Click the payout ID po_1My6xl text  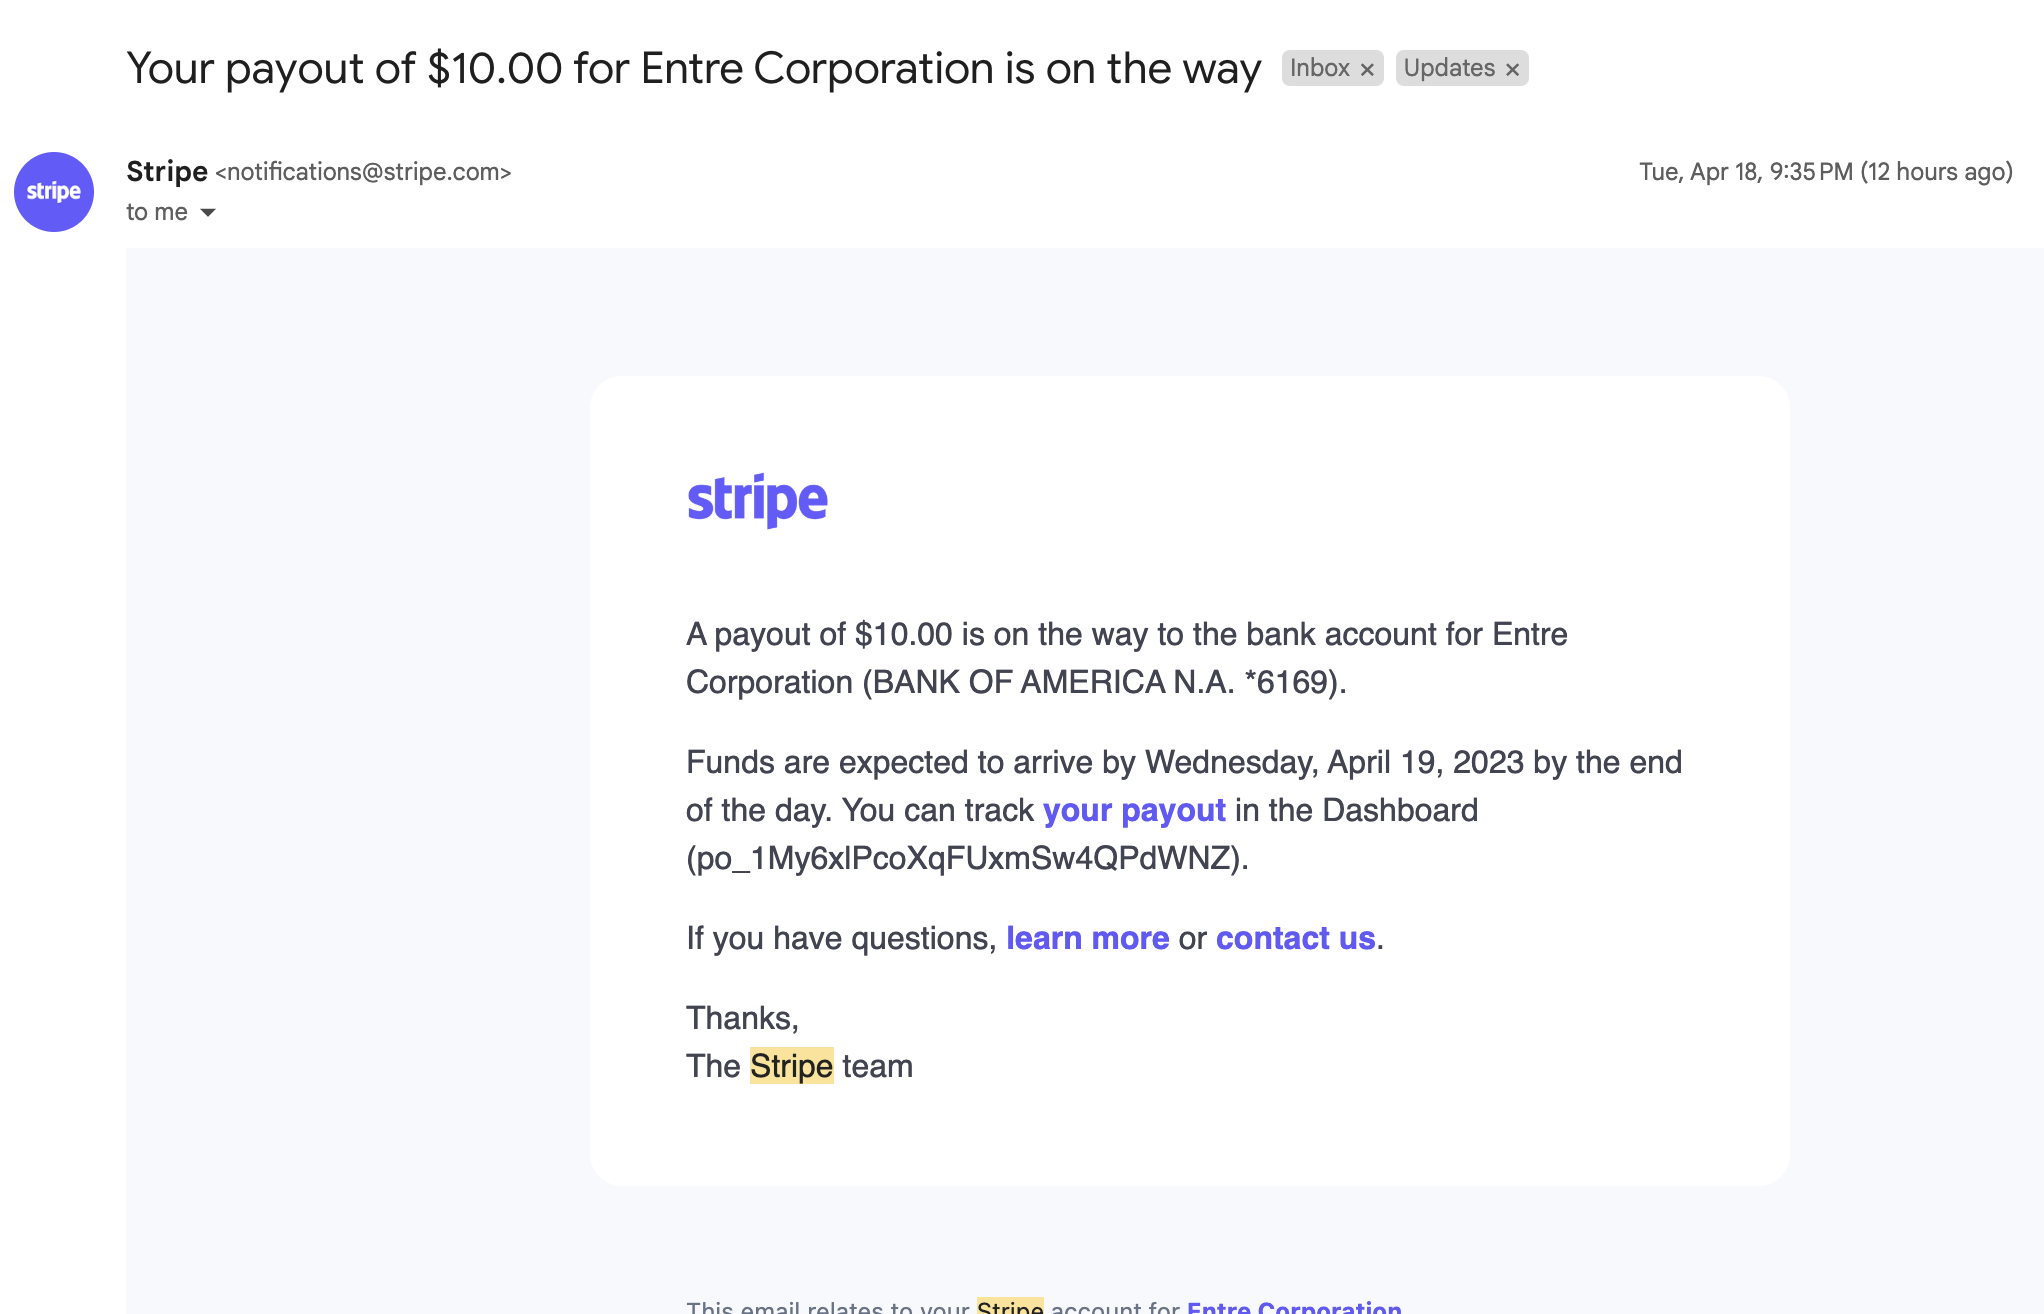pyautogui.click(x=967, y=858)
